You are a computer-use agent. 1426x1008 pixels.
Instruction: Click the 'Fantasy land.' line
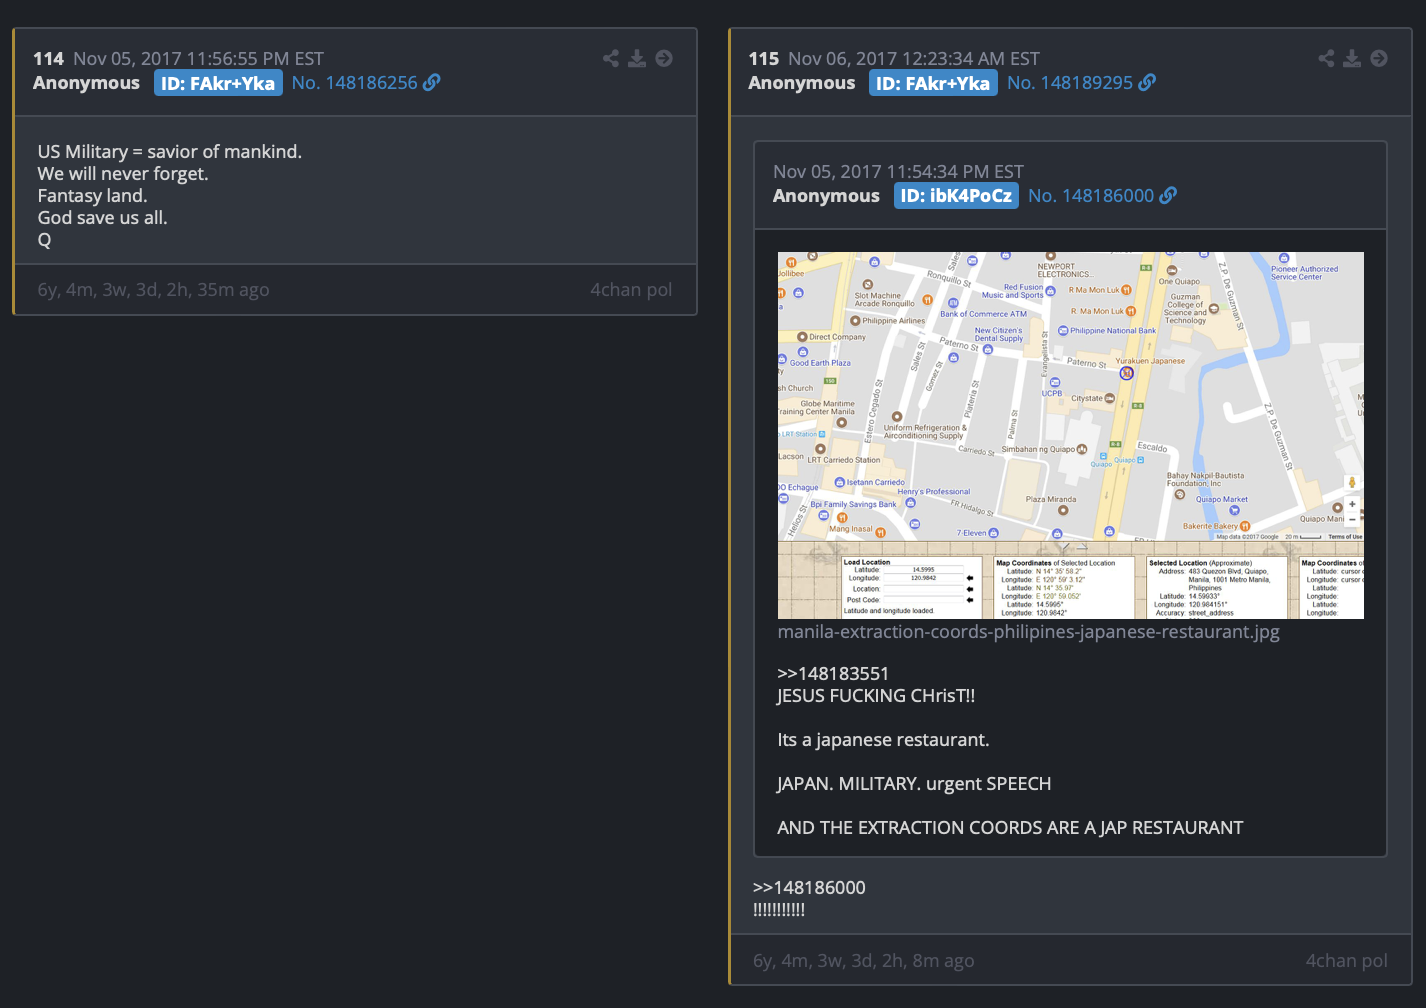coord(92,196)
